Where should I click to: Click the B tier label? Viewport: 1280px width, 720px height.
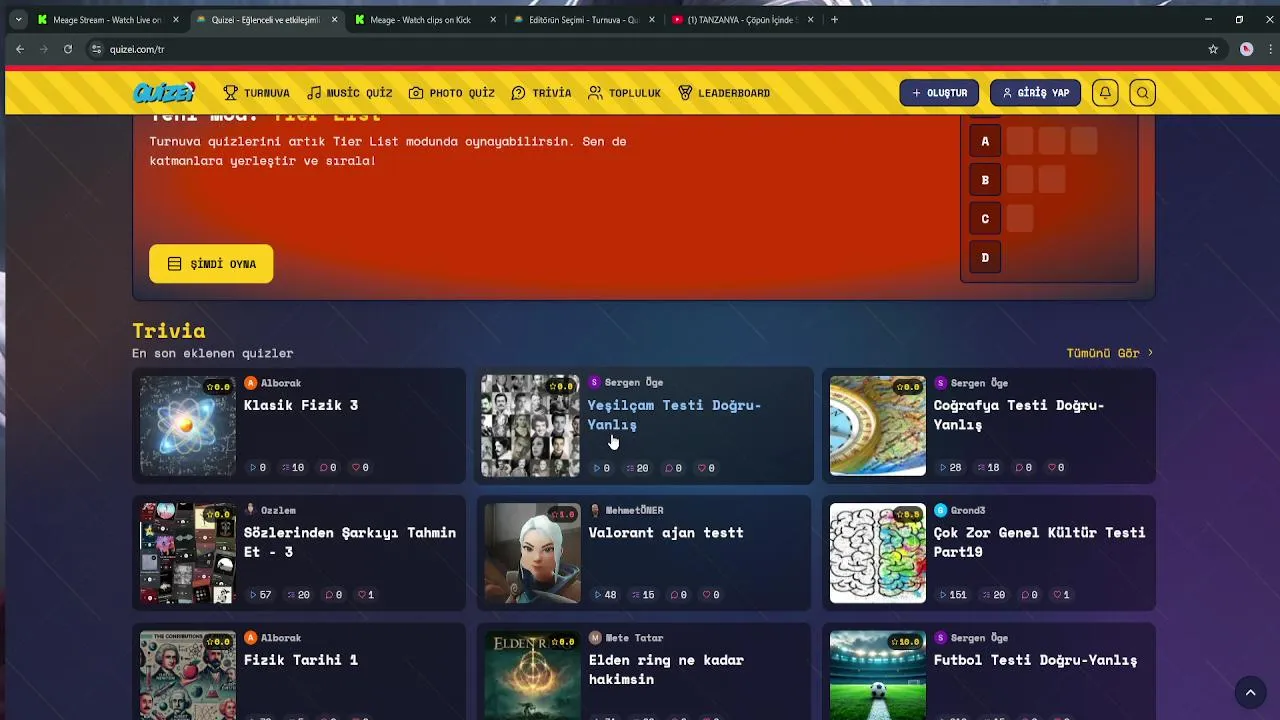click(x=985, y=180)
